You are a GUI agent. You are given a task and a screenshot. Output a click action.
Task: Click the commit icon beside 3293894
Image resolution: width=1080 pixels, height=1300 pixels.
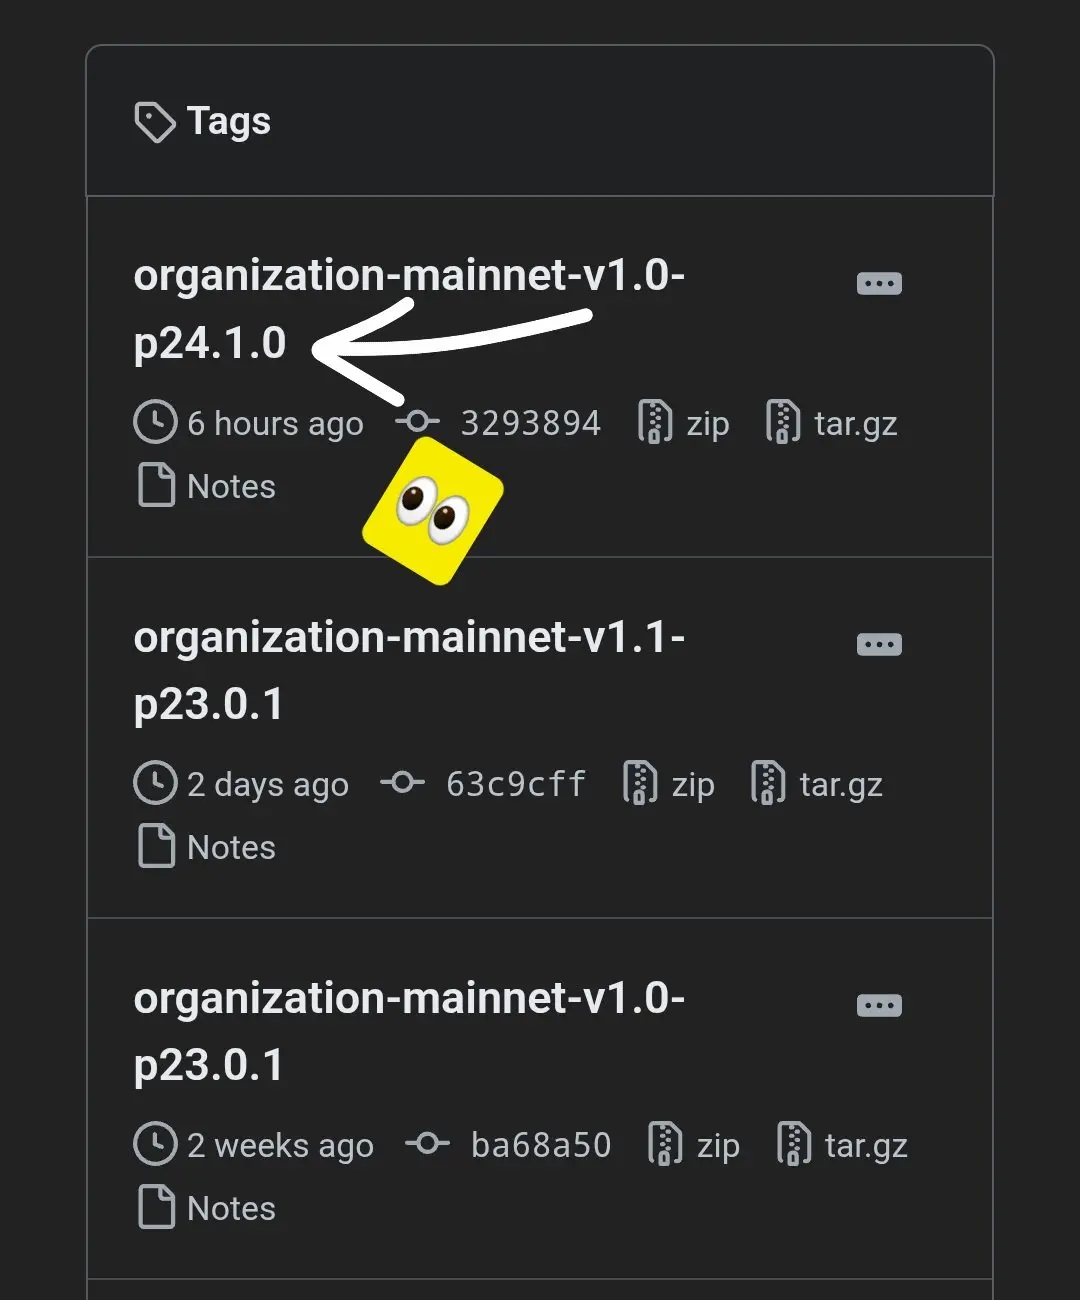point(417,422)
